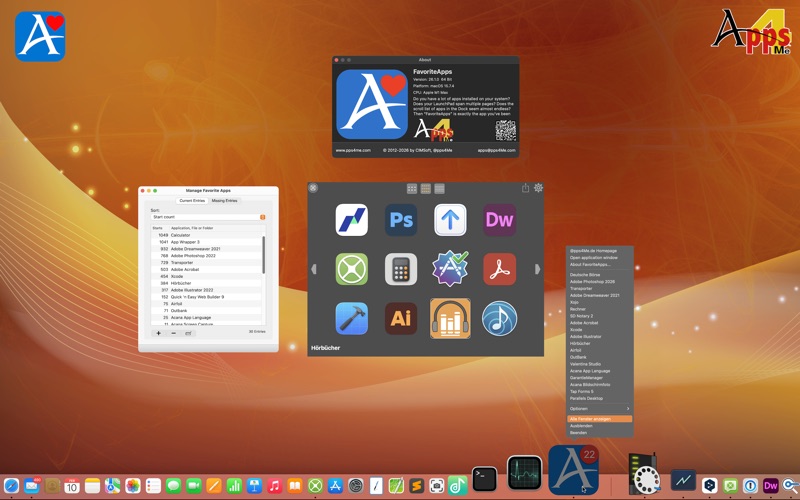Open Terminal from the Dock
Image resolution: width=800 pixels, height=500 pixels.
pos(484,479)
